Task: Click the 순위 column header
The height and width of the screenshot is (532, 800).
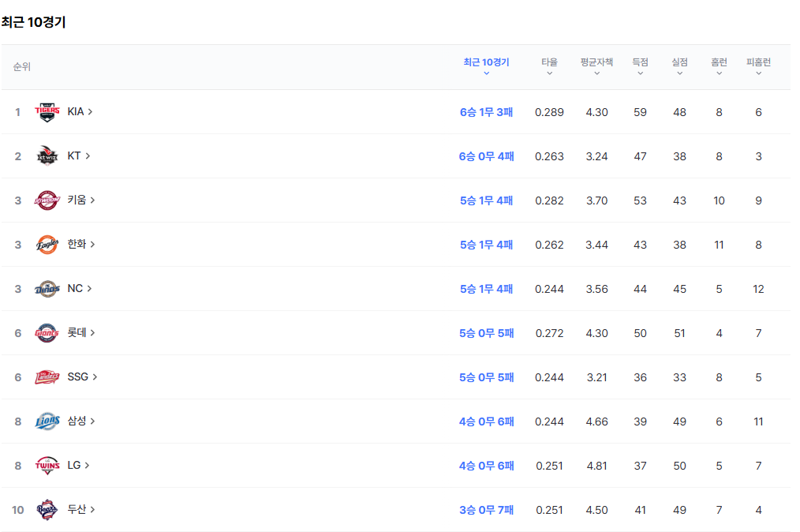Action: click(x=22, y=67)
